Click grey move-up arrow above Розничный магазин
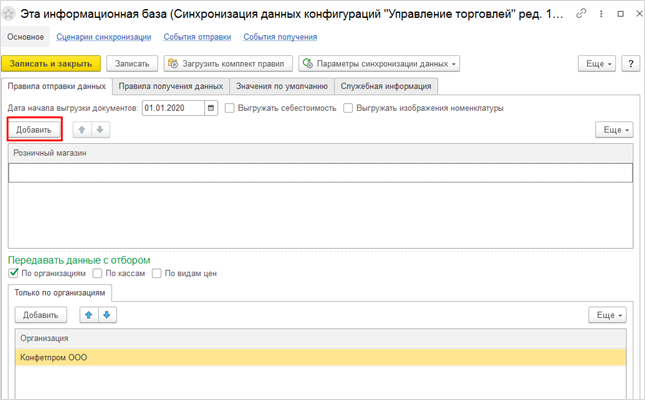 pos(82,130)
